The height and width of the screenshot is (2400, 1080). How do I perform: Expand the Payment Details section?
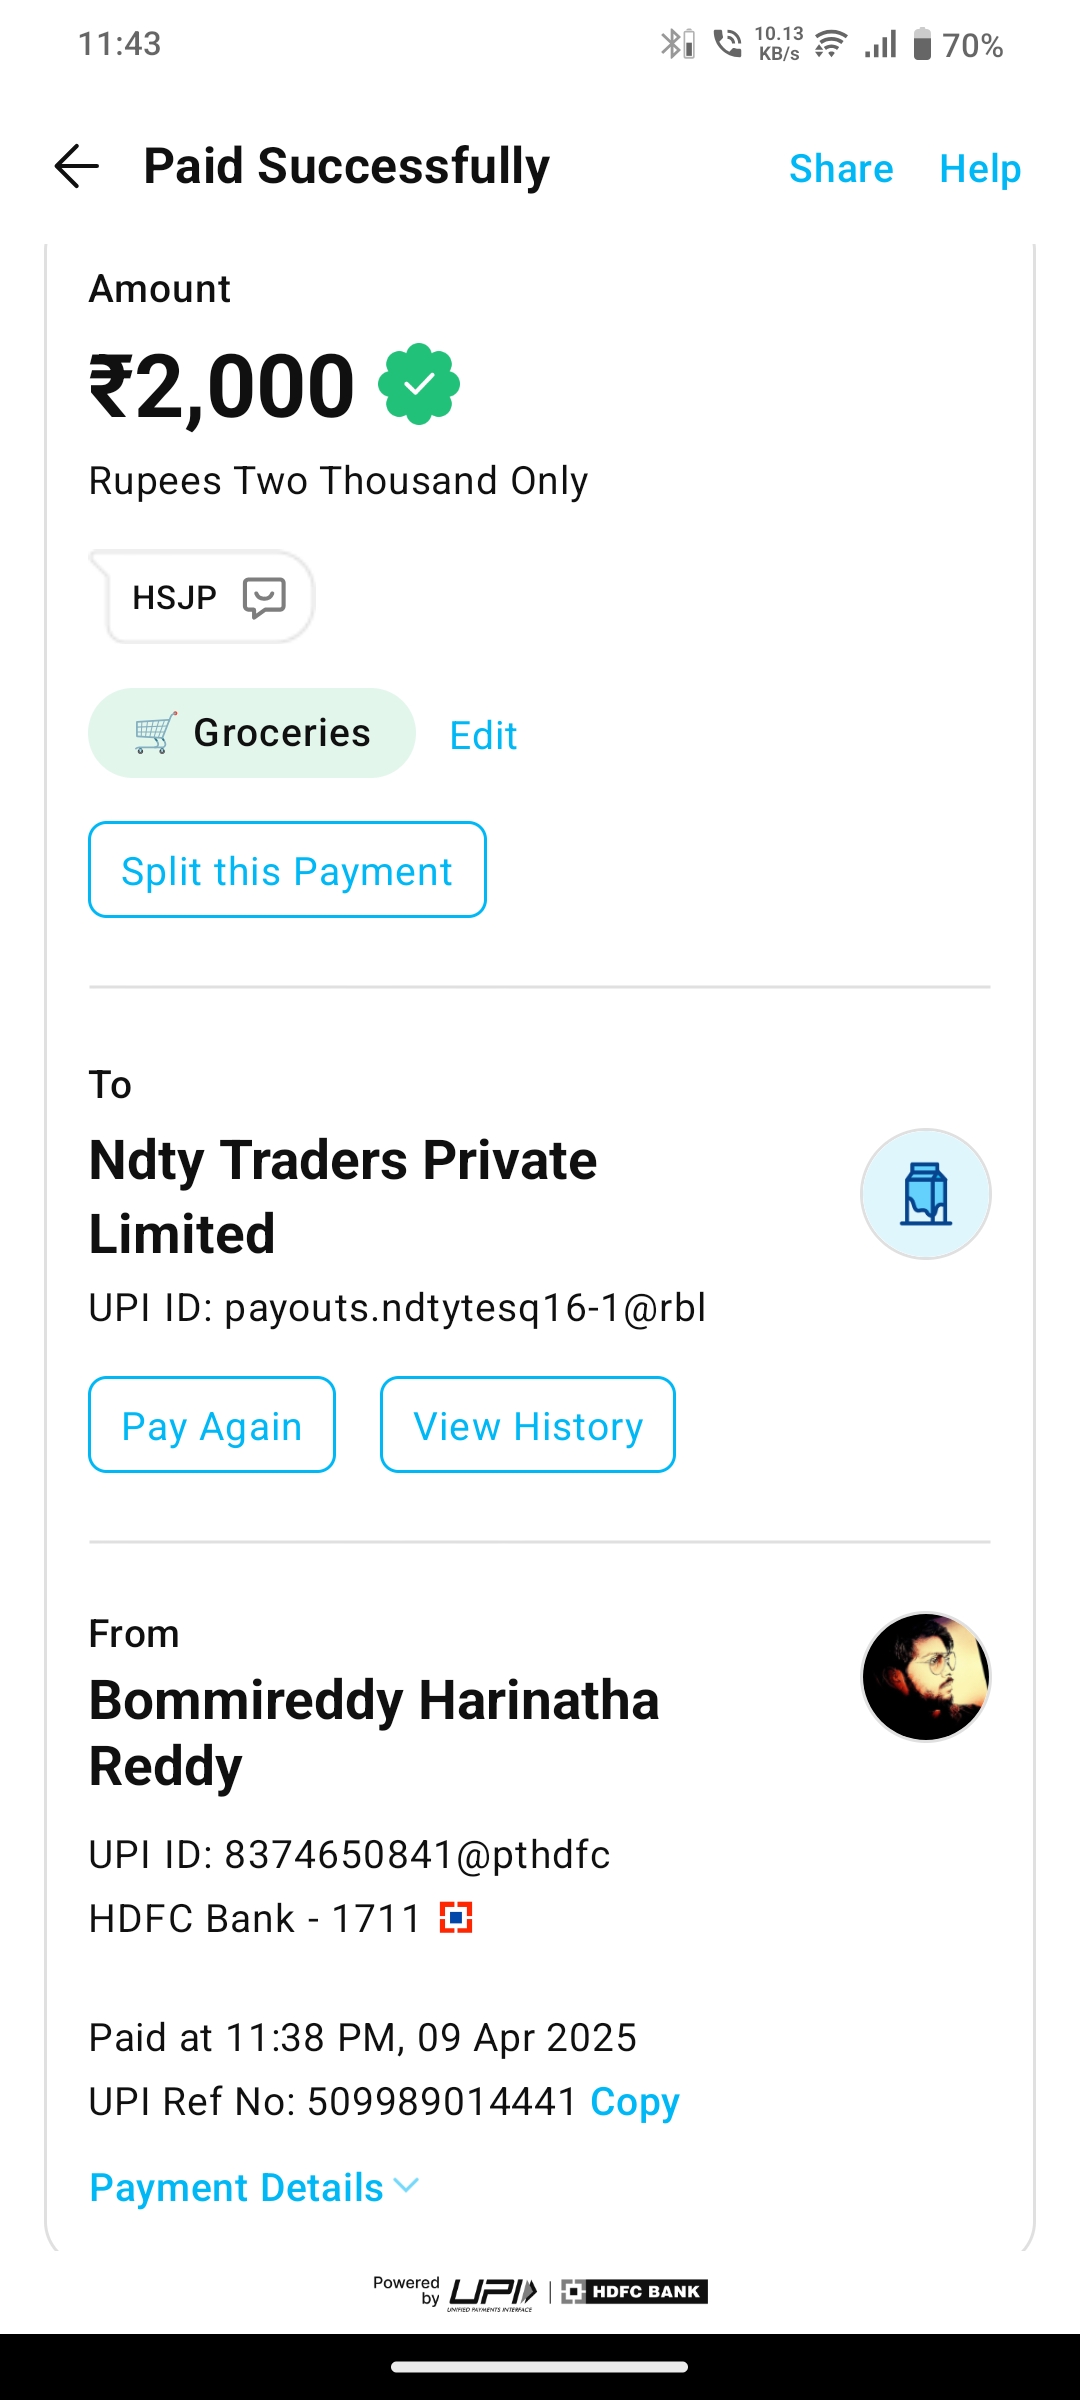point(237,2188)
